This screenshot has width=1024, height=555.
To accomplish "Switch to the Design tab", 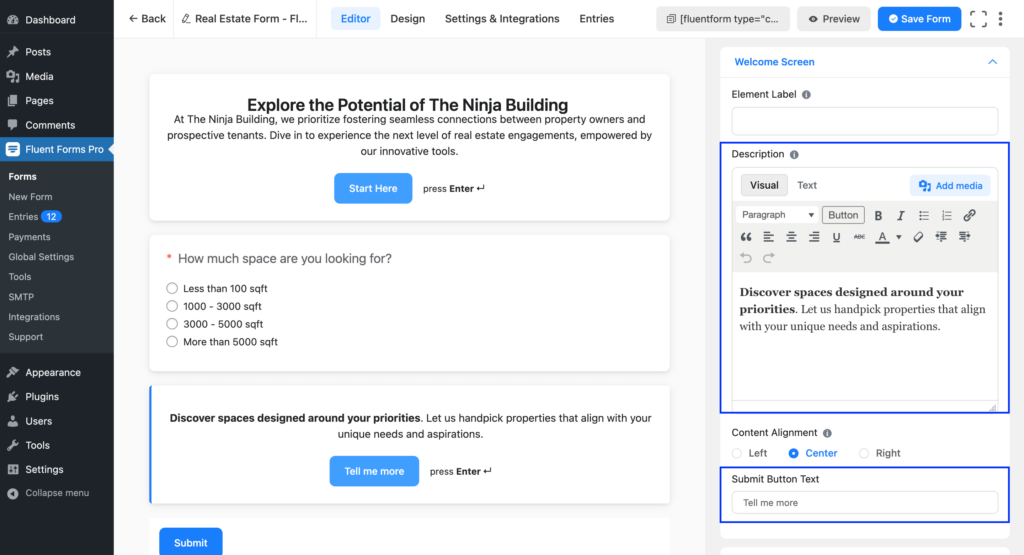I will pos(408,19).
